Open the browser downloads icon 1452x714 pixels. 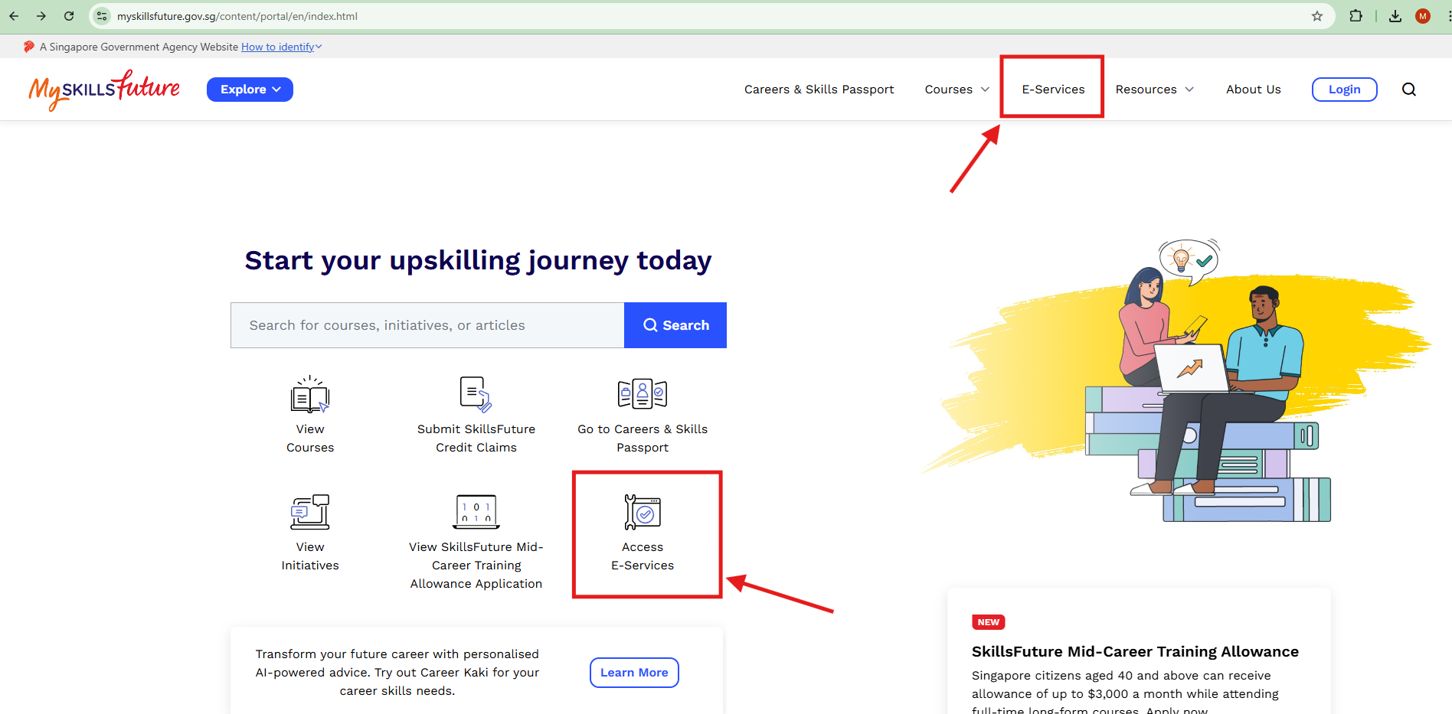pyautogui.click(x=1395, y=16)
